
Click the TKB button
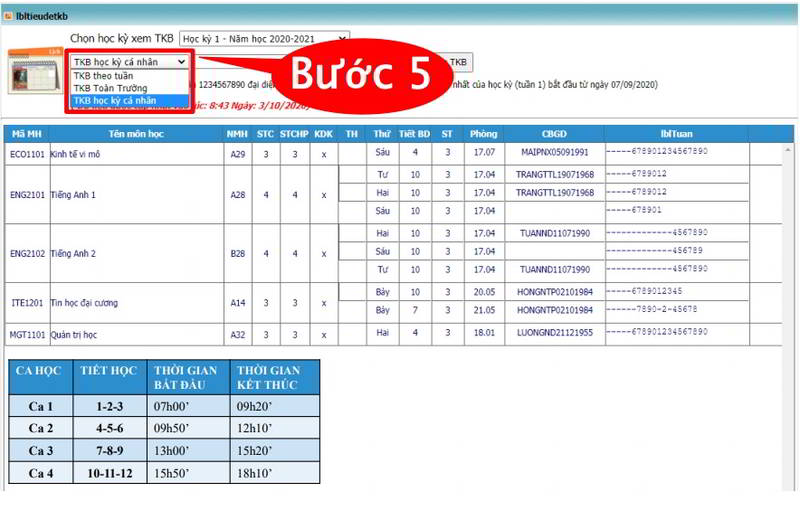[x=458, y=62]
